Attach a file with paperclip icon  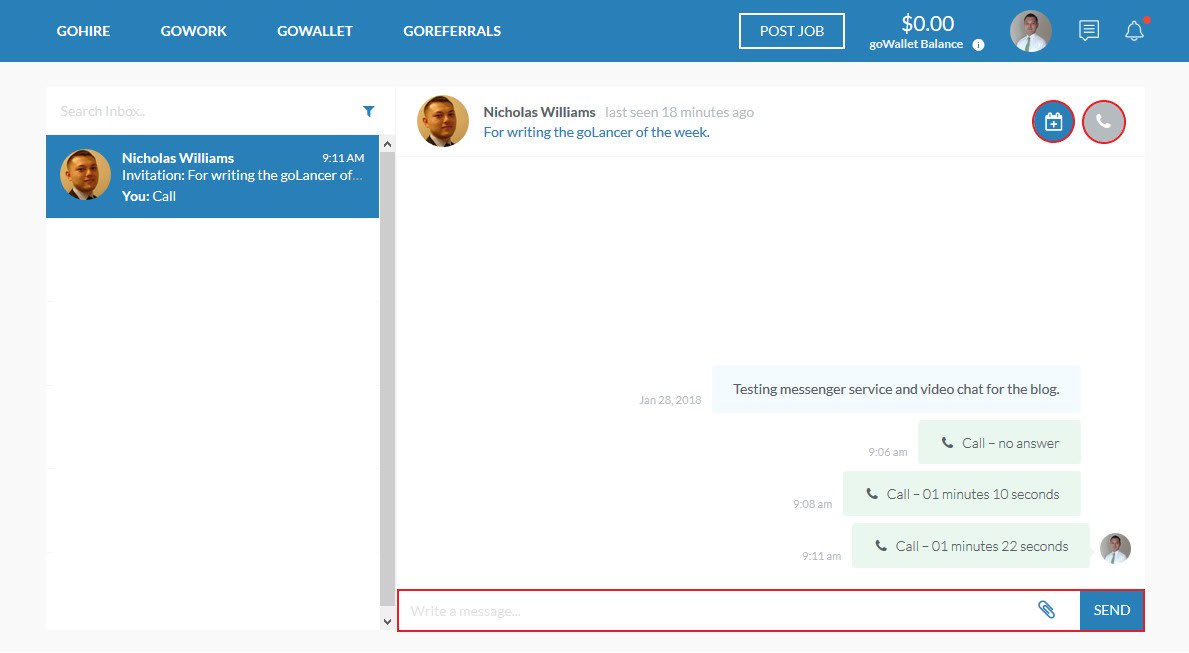[1046, 610]
